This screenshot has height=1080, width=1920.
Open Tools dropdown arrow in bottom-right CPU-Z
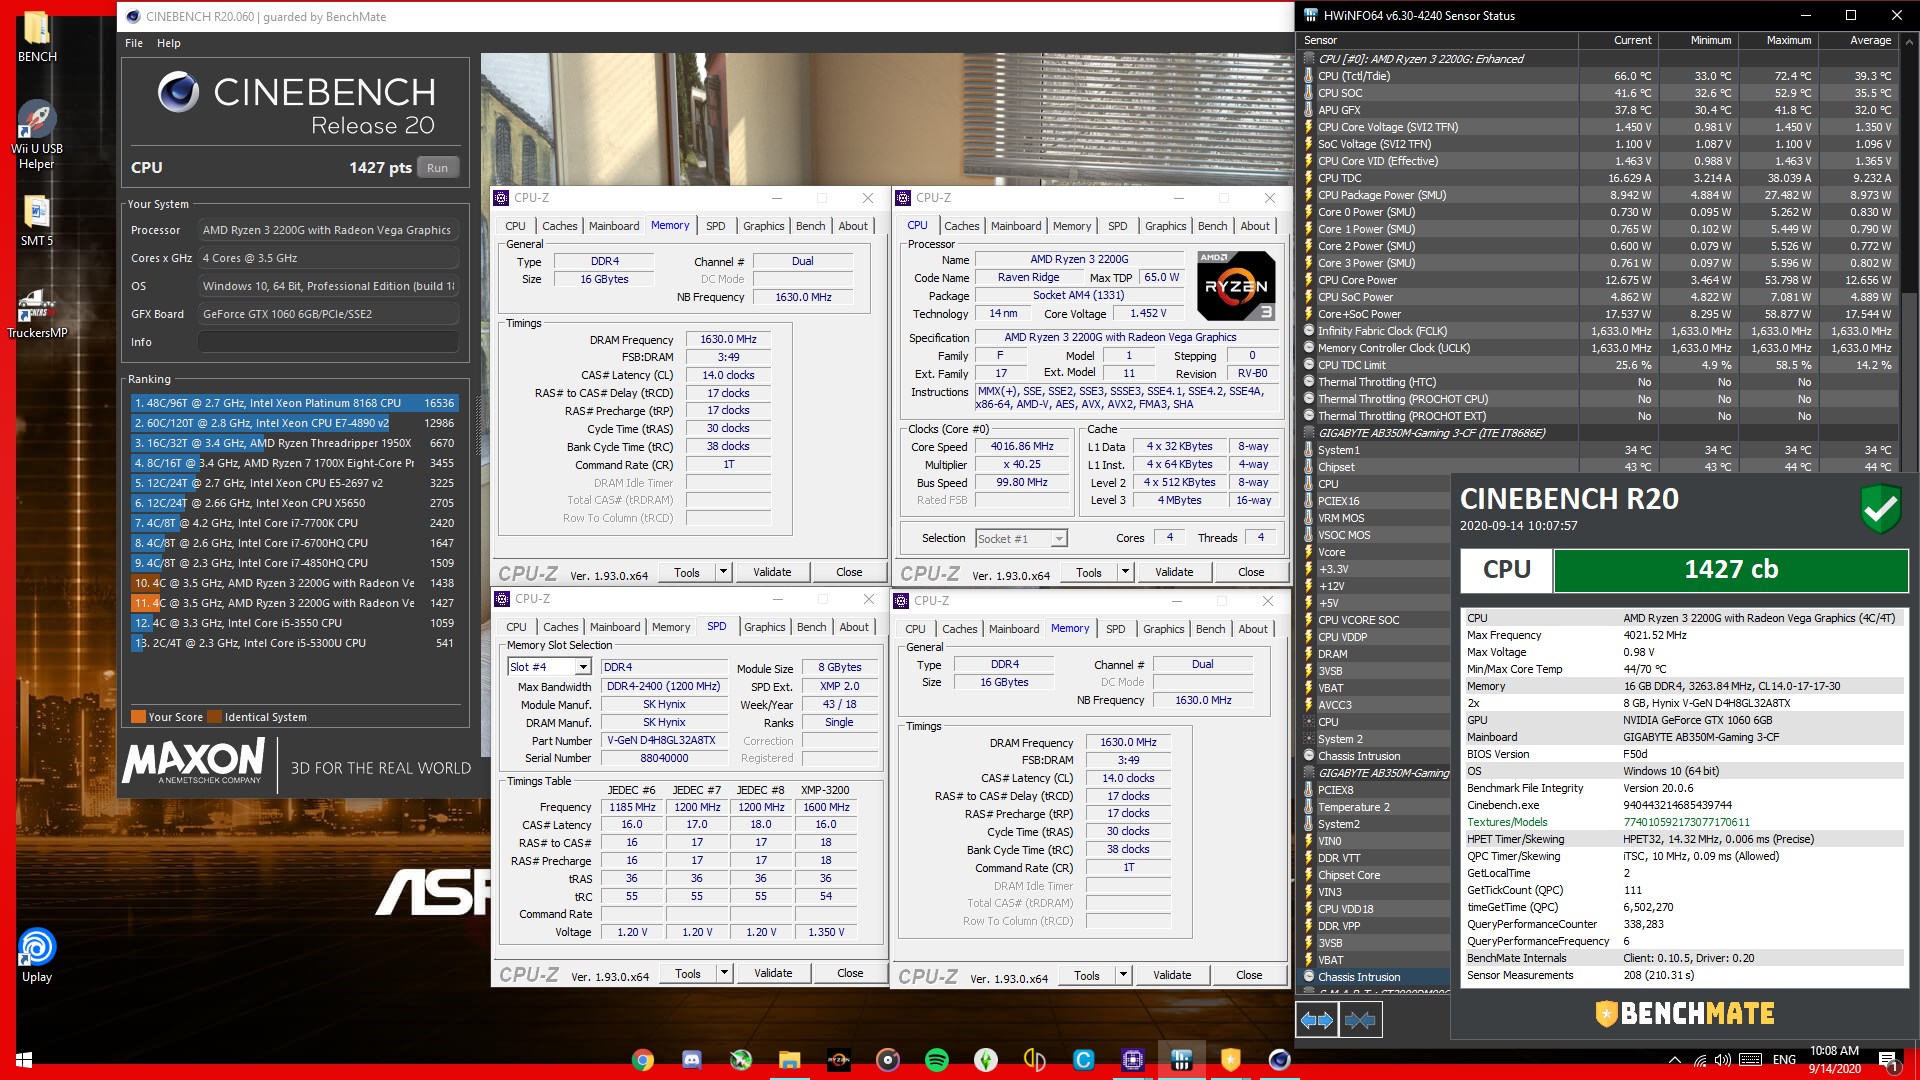point(1123,975)
